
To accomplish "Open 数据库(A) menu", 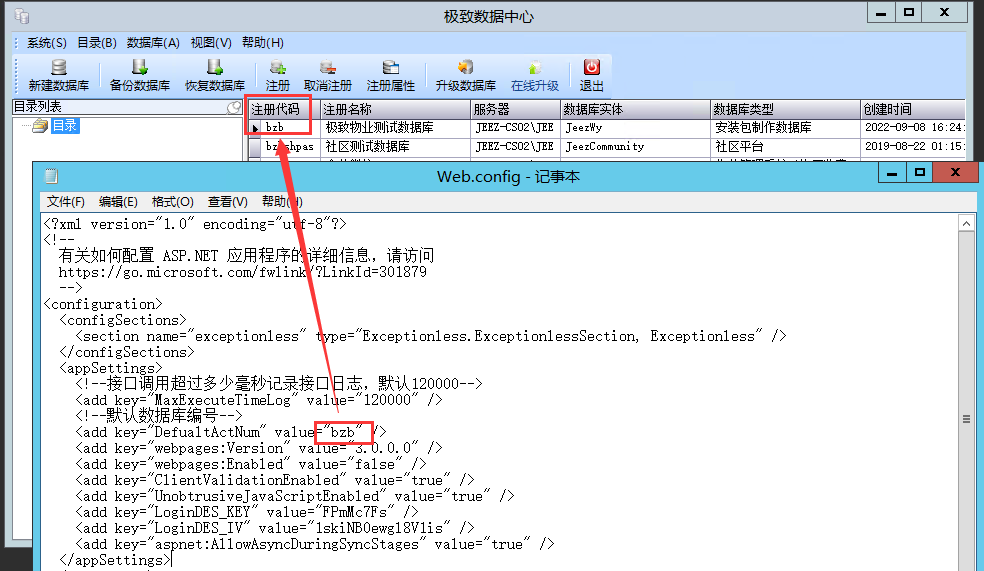I will (x=153, y=43).
